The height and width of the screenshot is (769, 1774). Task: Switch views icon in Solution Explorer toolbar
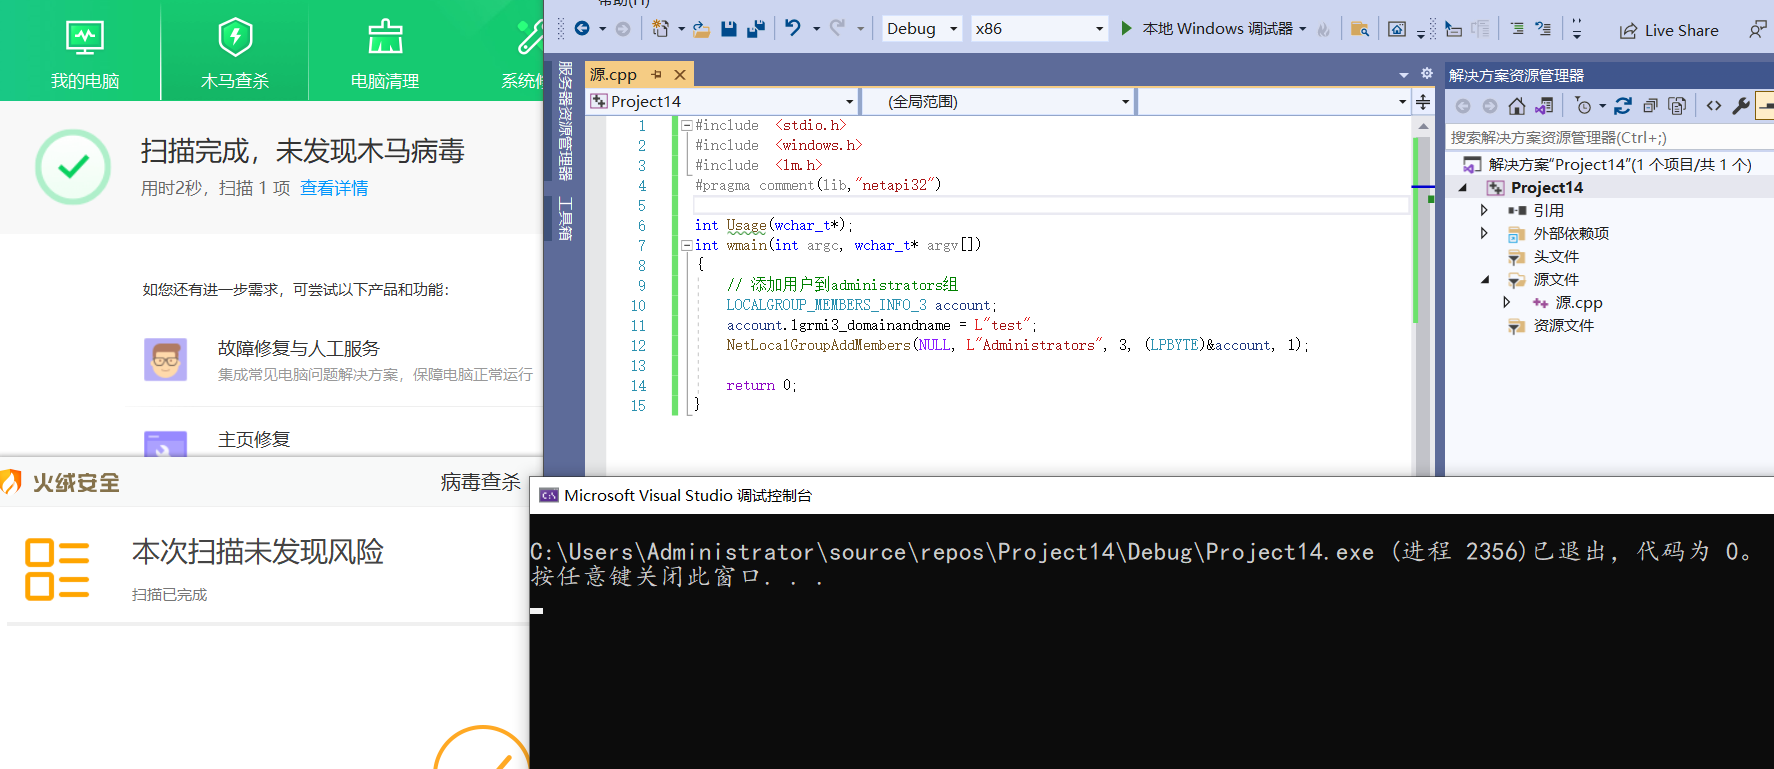[x=1544, y=106]
